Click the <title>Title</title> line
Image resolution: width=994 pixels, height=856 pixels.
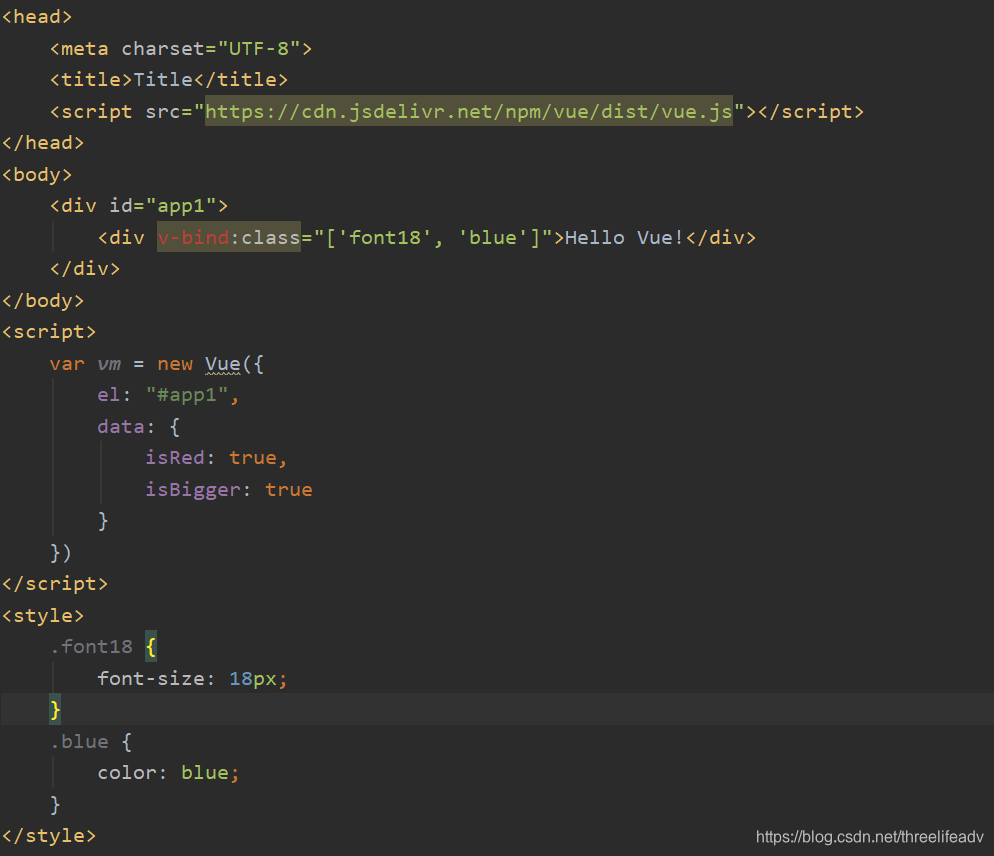coord(169,80)
